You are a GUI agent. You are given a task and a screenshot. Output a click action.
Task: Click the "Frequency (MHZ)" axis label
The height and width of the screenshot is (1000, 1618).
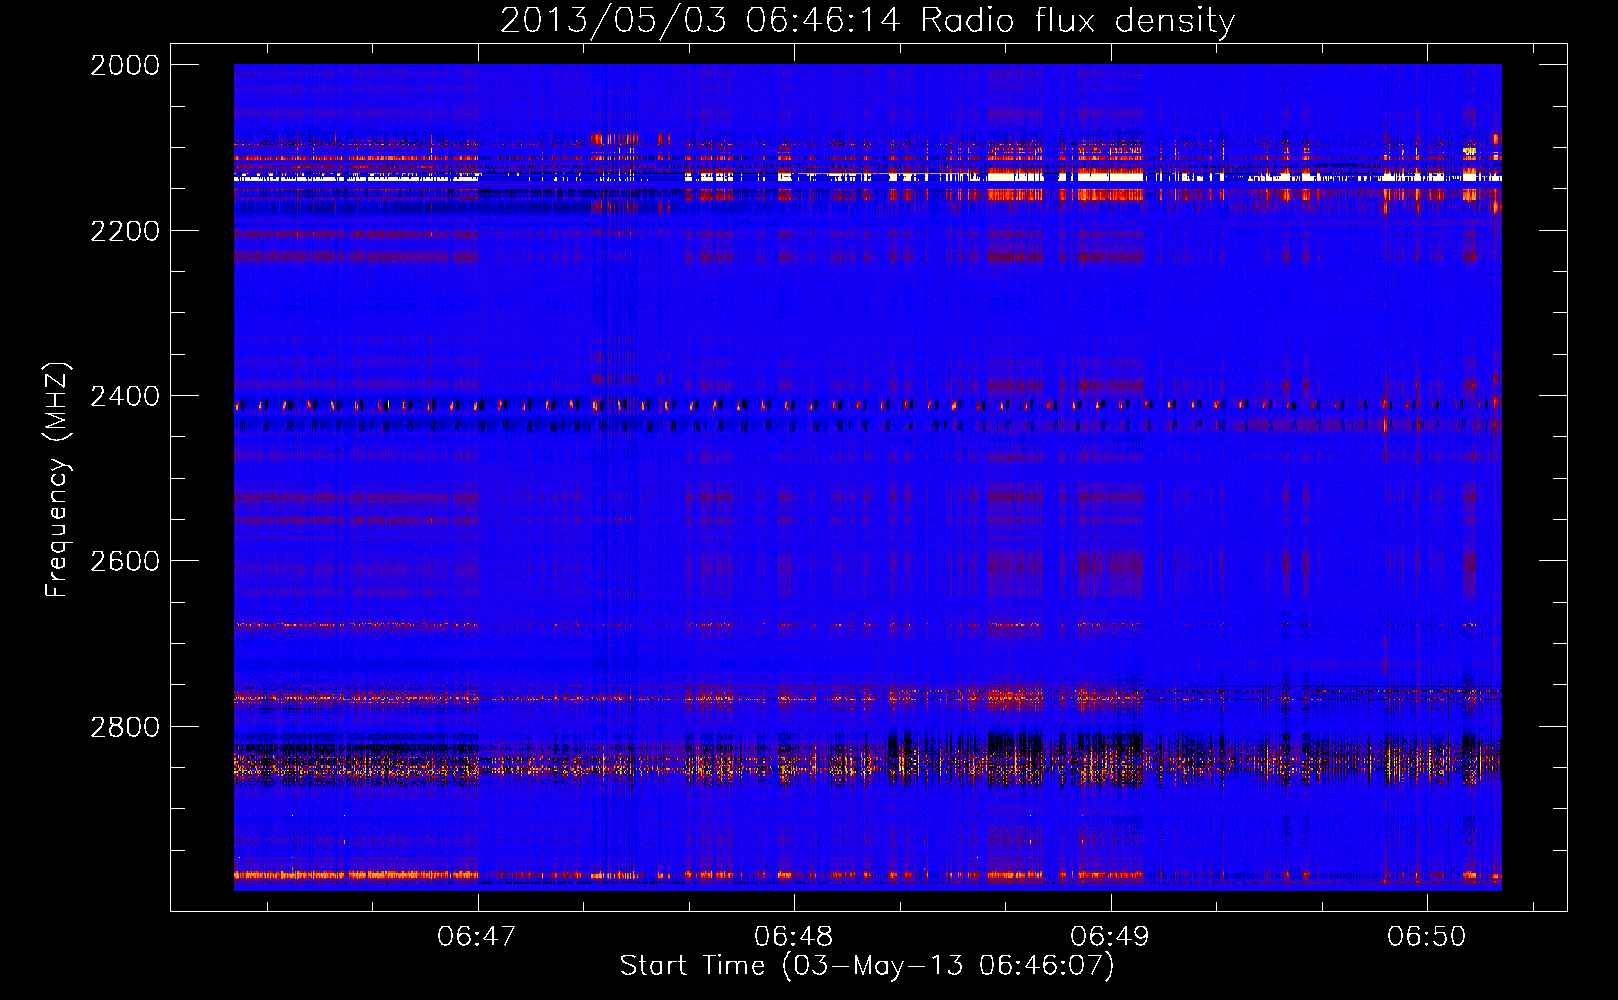57,480
